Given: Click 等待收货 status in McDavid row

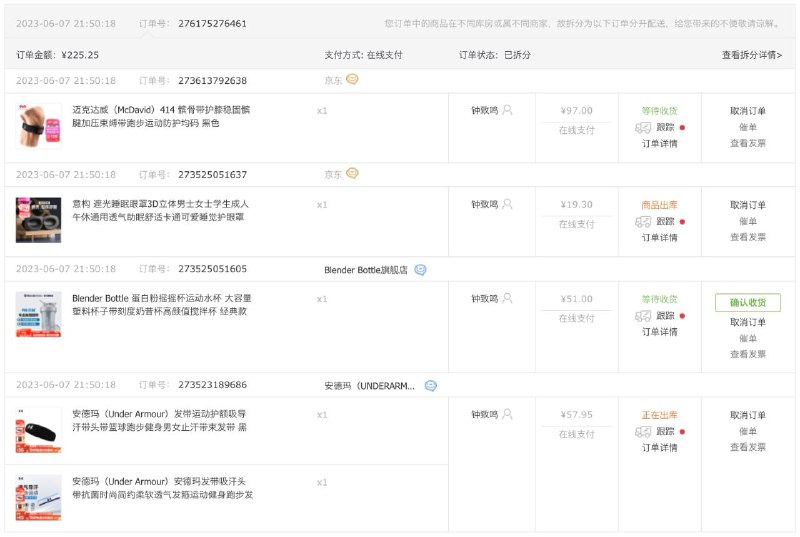Looking at the screenshot, I should pyautogui.click(x=659, y=111).
